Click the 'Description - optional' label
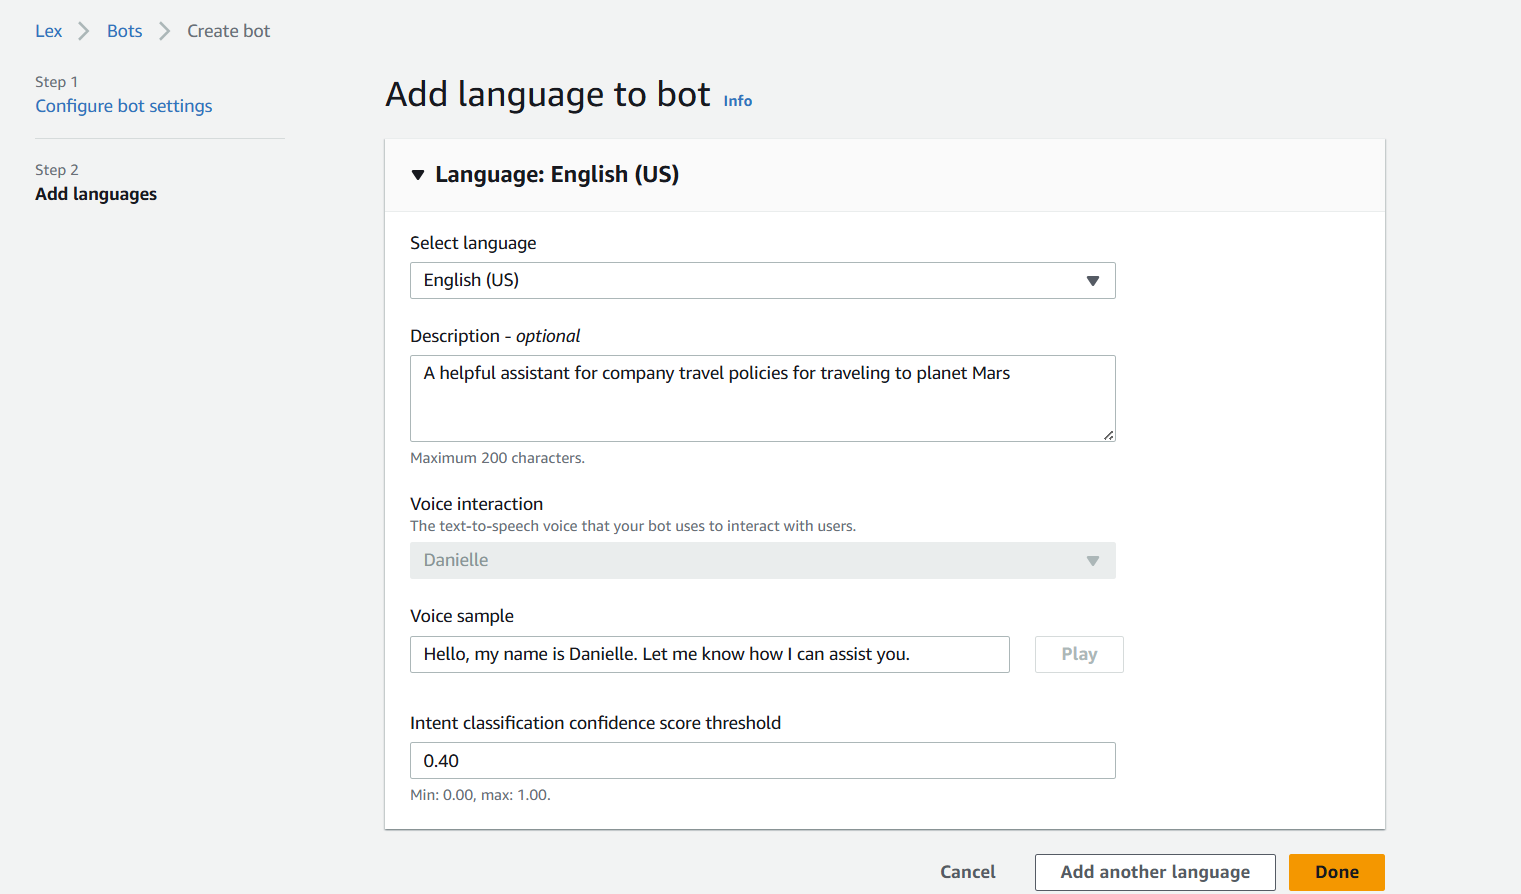1521x894 pixels. pos(495,336)
